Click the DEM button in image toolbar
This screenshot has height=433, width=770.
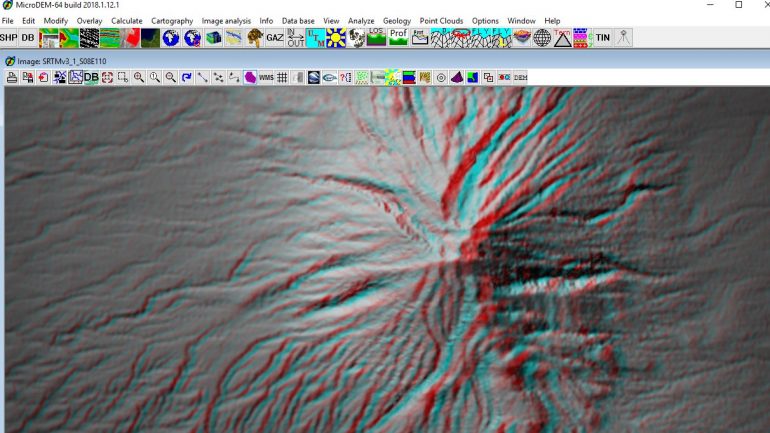521,77
